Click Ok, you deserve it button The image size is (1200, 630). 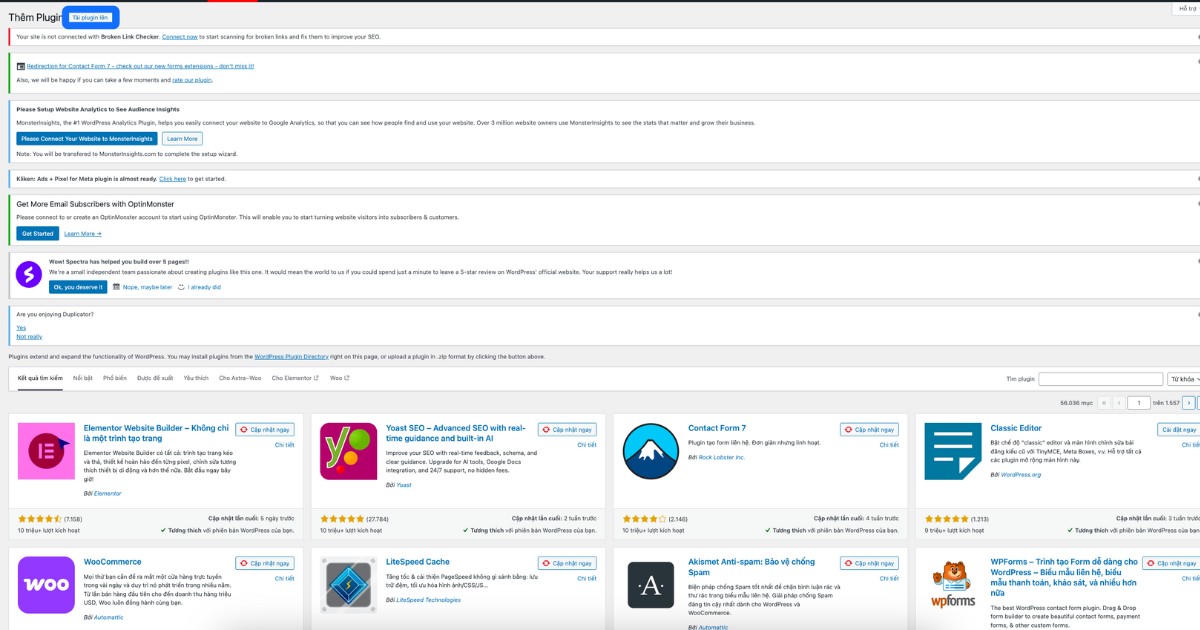77,287
